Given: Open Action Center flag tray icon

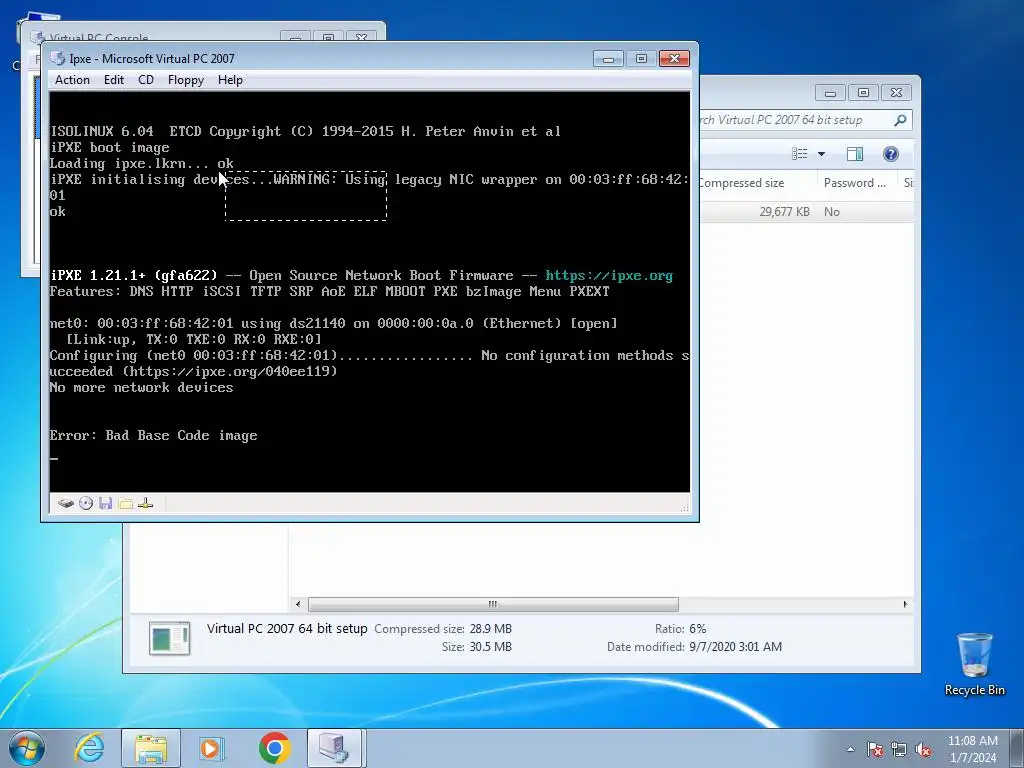Looking at the screenshot, I should coord(875,750).
